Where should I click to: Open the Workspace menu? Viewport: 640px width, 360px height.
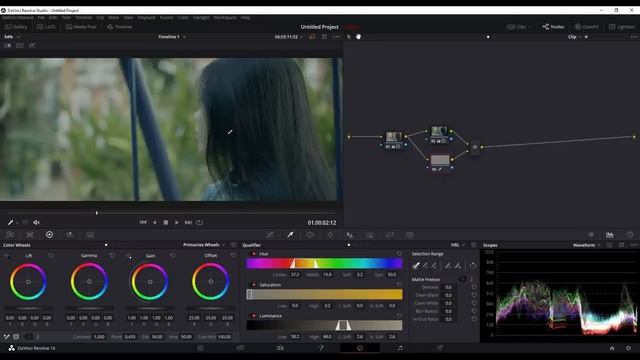[225, 18]
